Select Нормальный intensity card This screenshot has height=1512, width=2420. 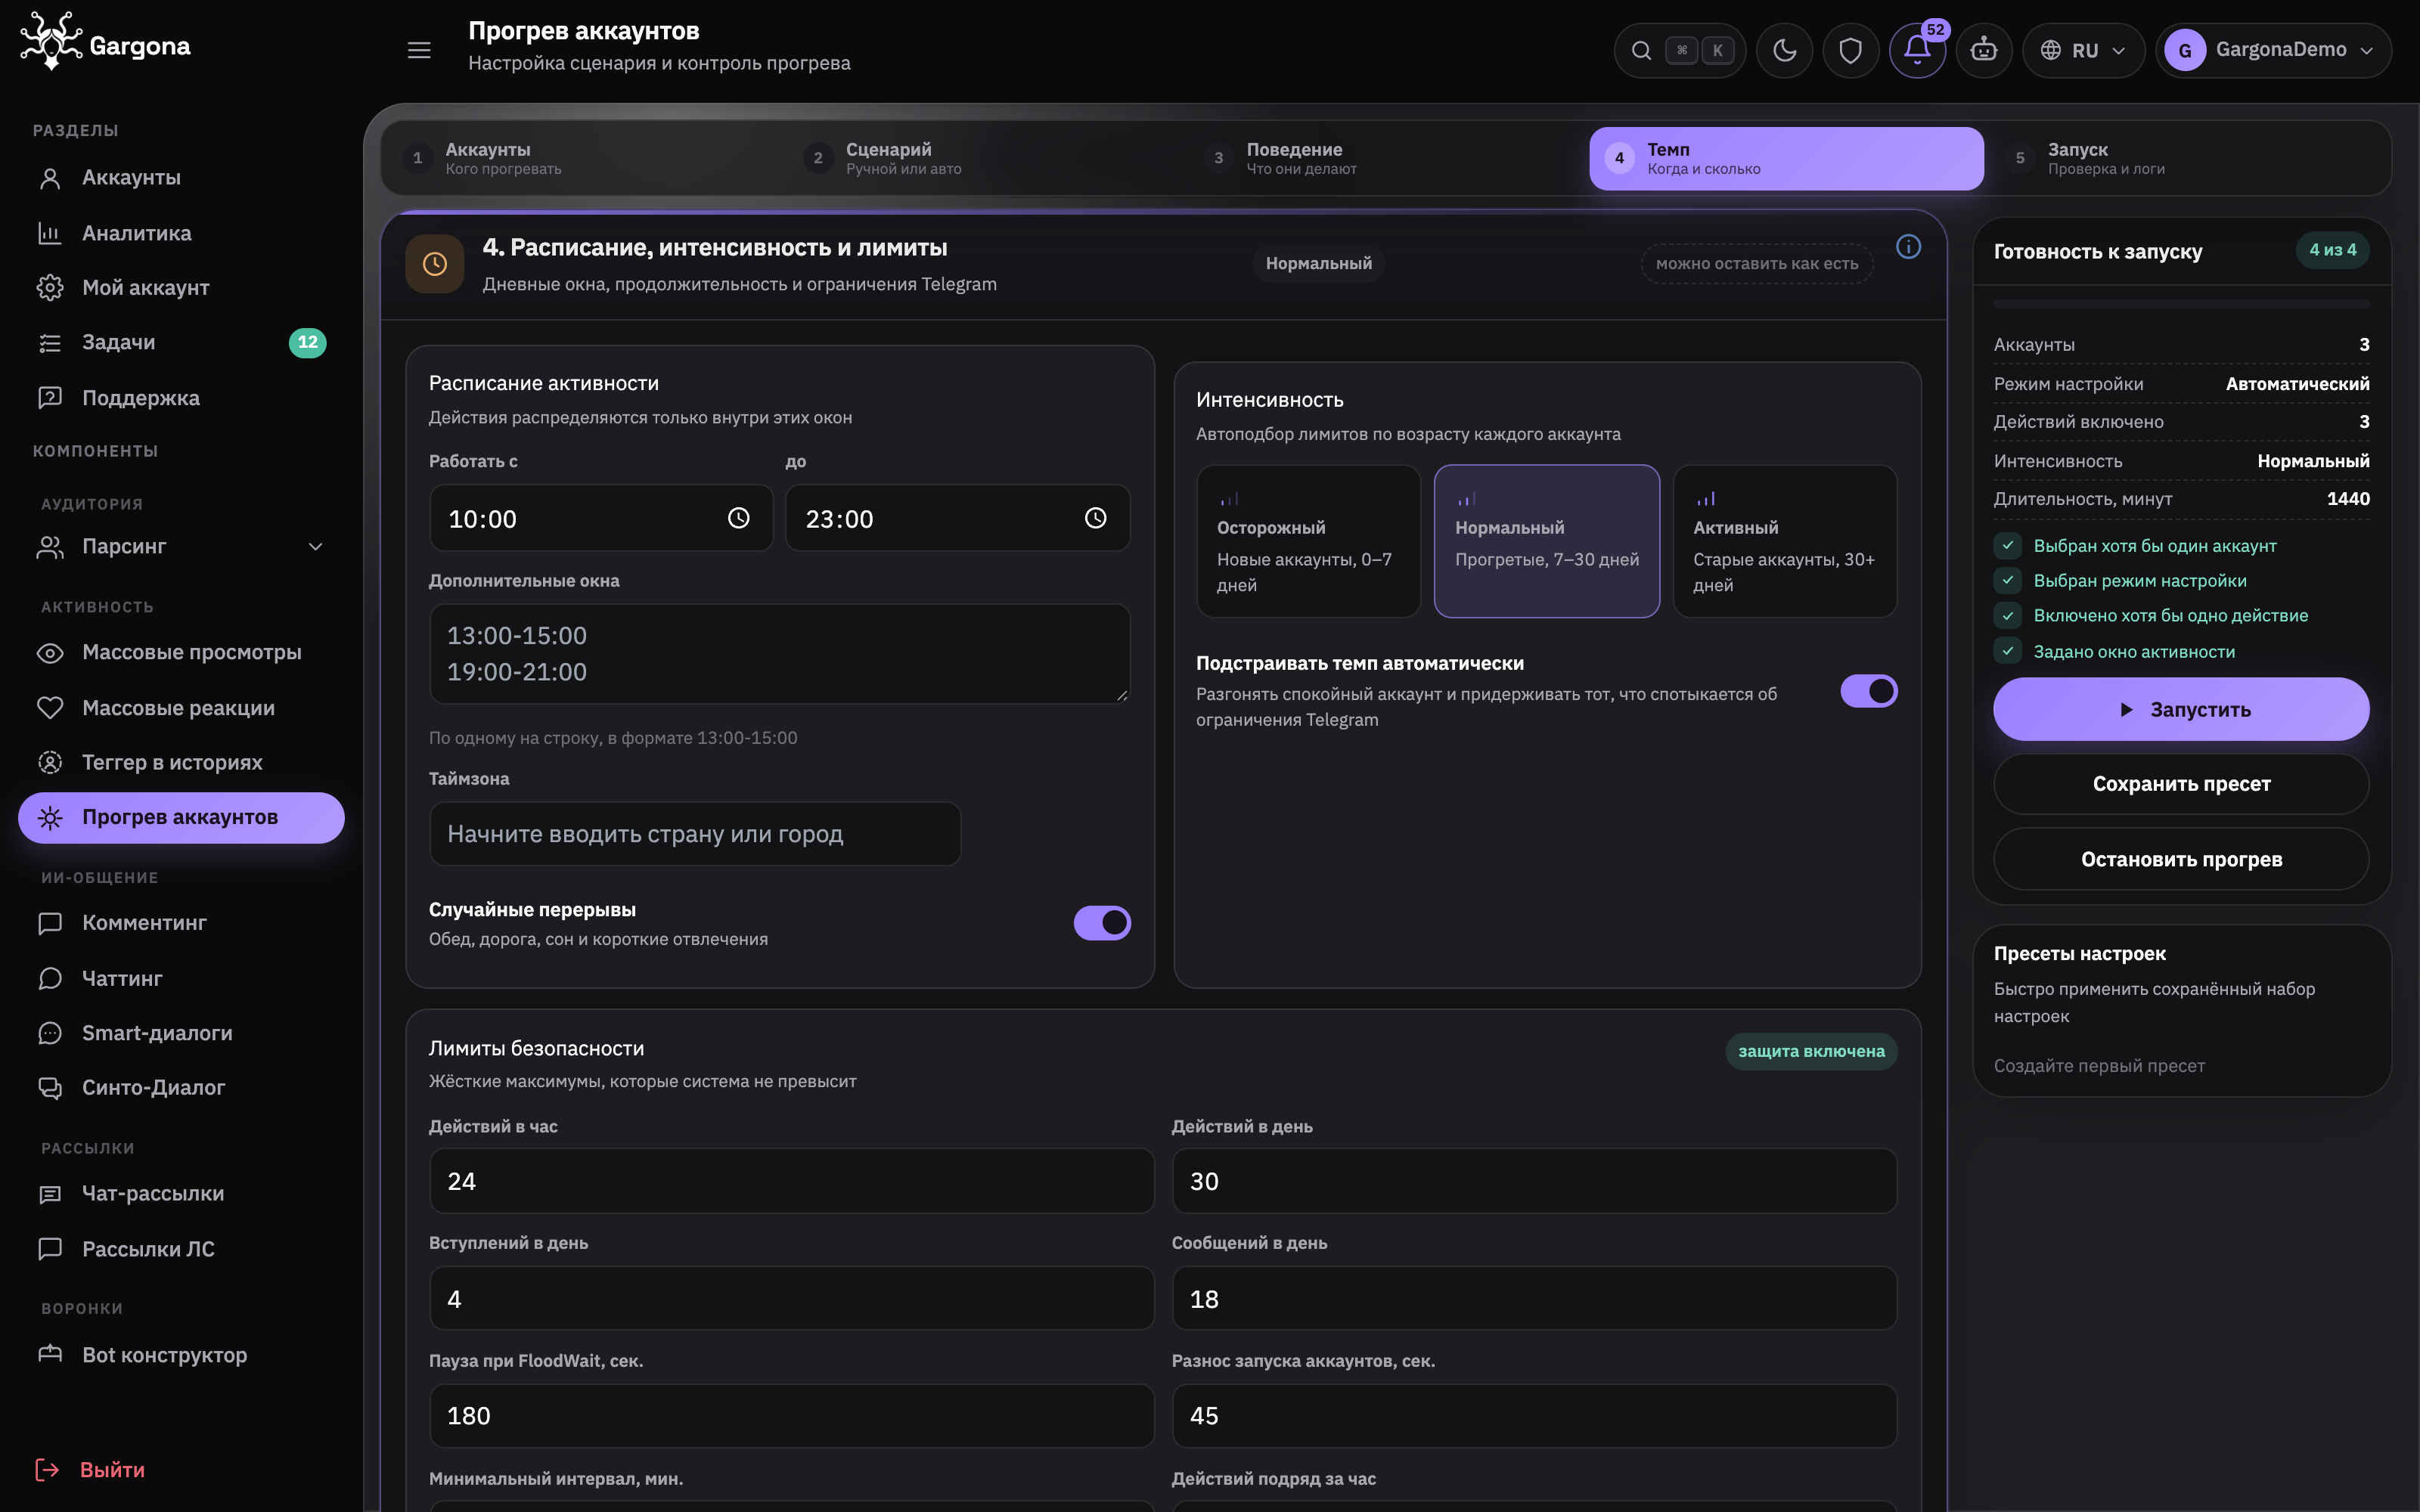(1546, 541)
